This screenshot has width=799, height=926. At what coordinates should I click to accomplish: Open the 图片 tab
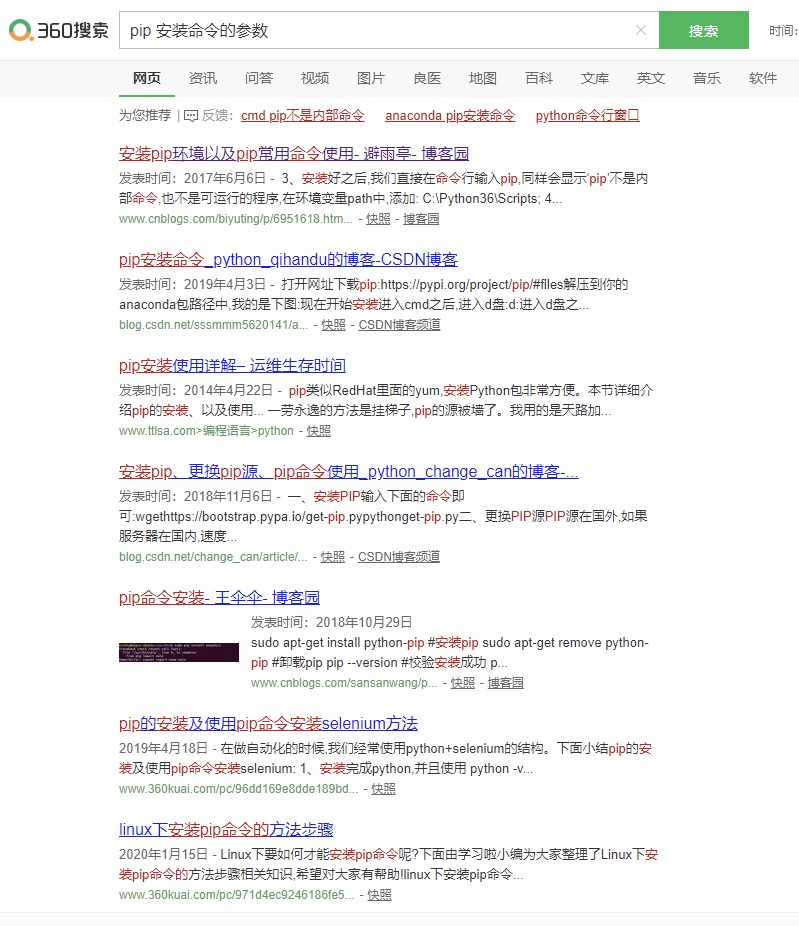click(371, 78)
